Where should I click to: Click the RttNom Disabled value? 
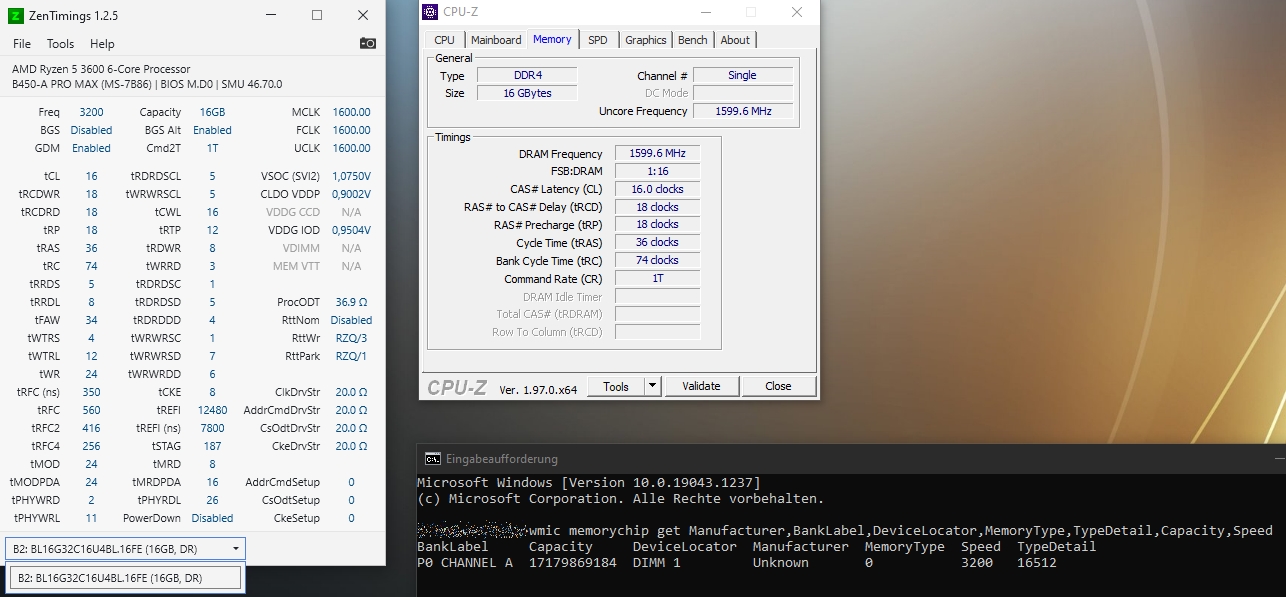(351, 320)
